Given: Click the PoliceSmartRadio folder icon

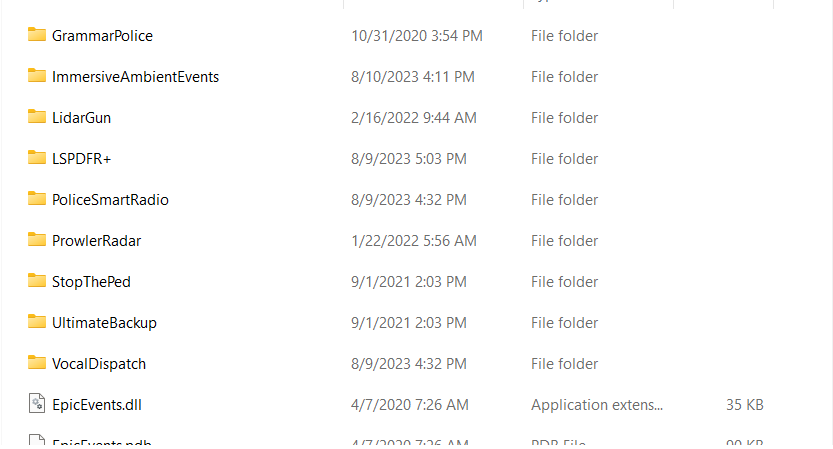Looking at the screenshot, I should pos(37,199).
